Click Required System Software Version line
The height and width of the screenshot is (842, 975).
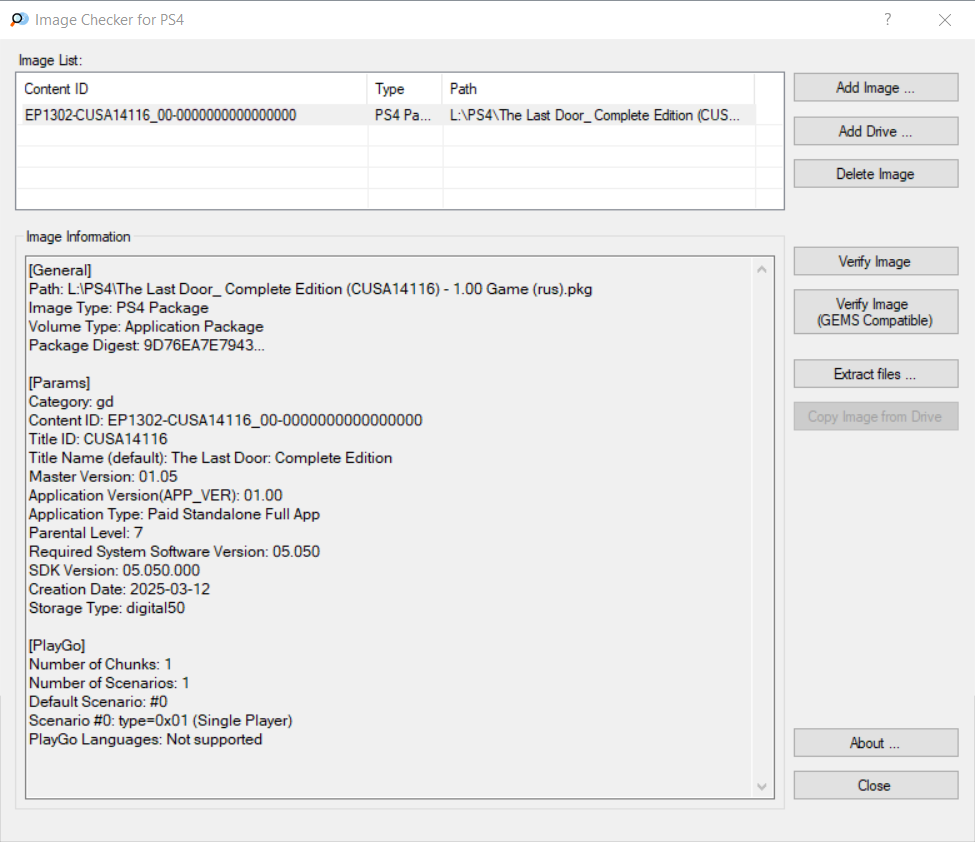pyautogui.click(x=174, y=552)
